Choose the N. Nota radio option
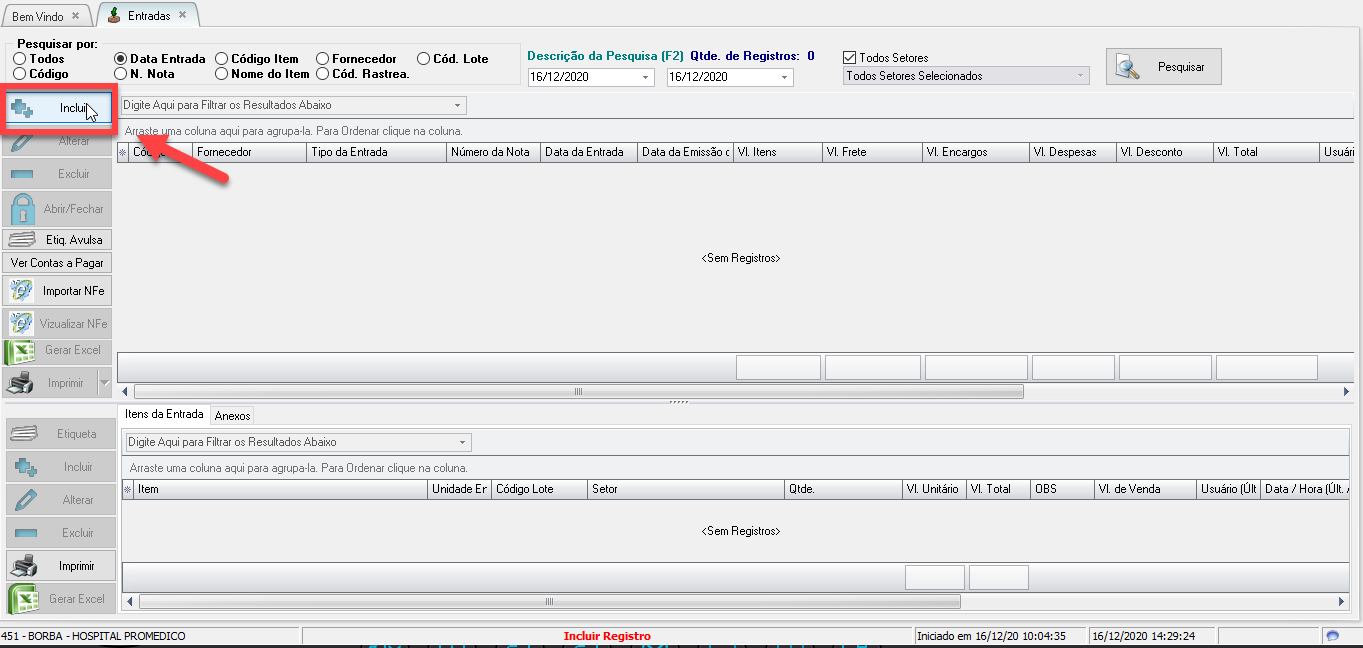 (121, 73)
